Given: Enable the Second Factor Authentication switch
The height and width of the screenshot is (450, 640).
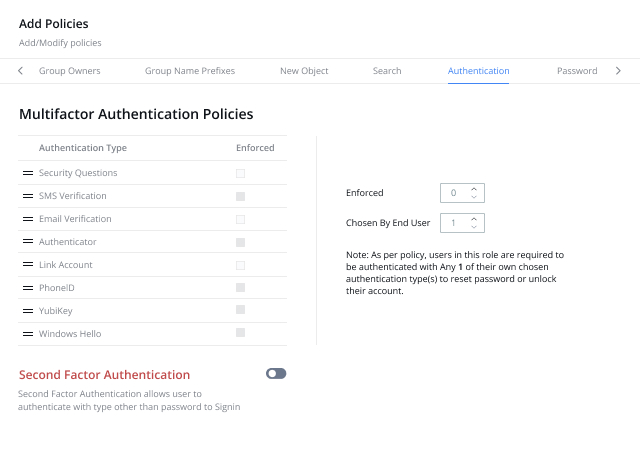Looking at the screenshot, I should [x=276, y=374].
